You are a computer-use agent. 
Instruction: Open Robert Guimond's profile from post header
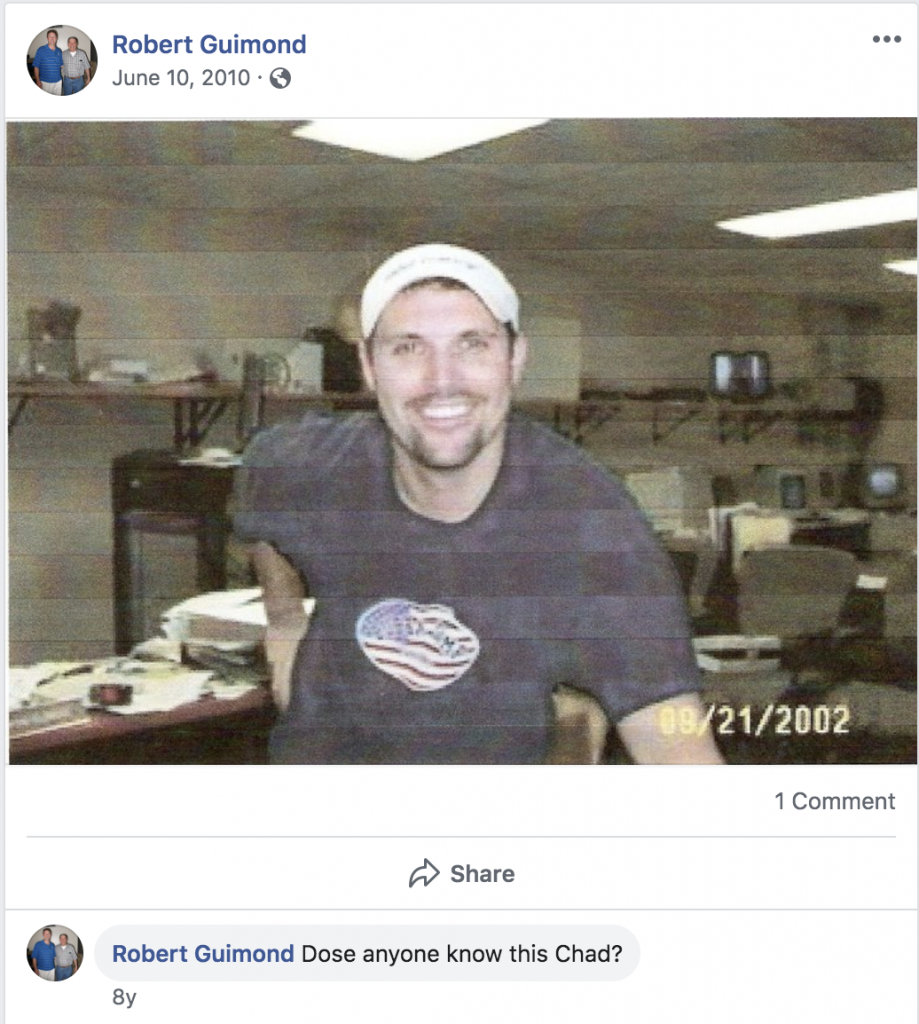209,44
